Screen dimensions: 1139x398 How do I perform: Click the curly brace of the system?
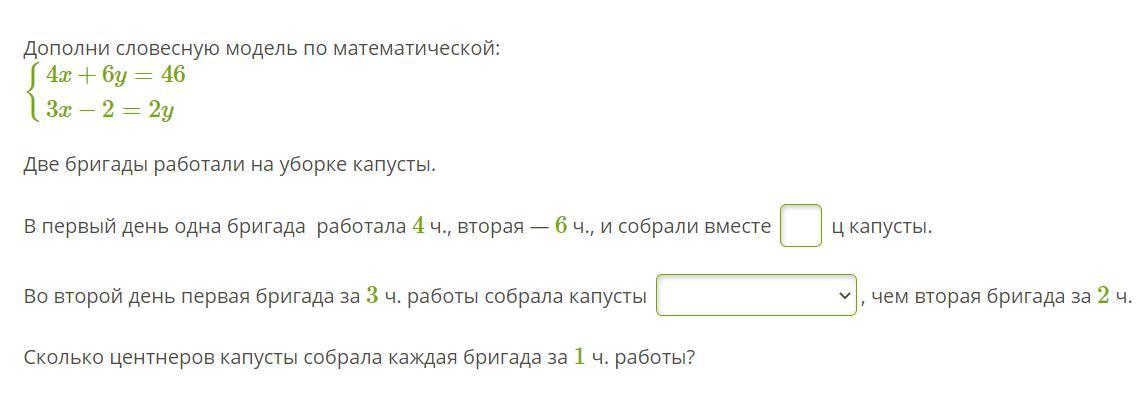(32, 92)
